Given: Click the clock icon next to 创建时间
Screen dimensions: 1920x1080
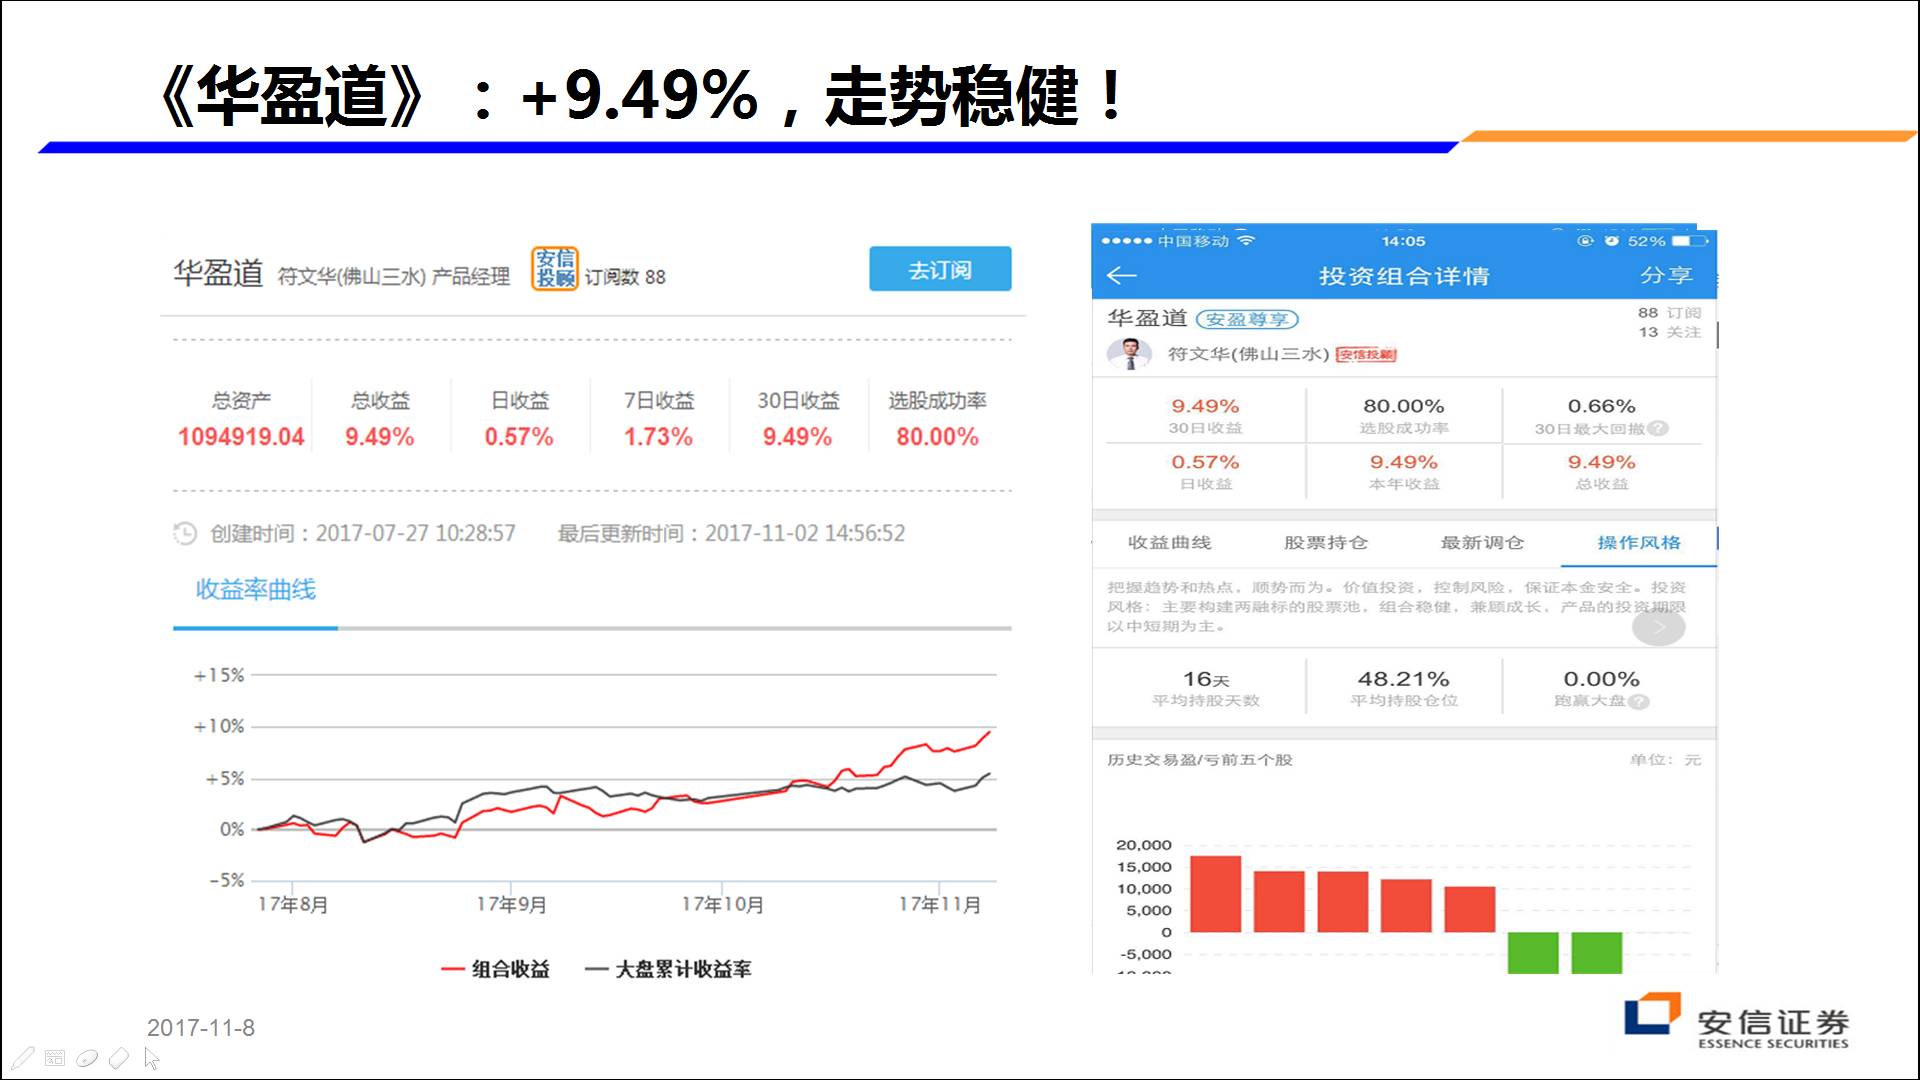Looking at the screenshot, I should tap(185, 533).
